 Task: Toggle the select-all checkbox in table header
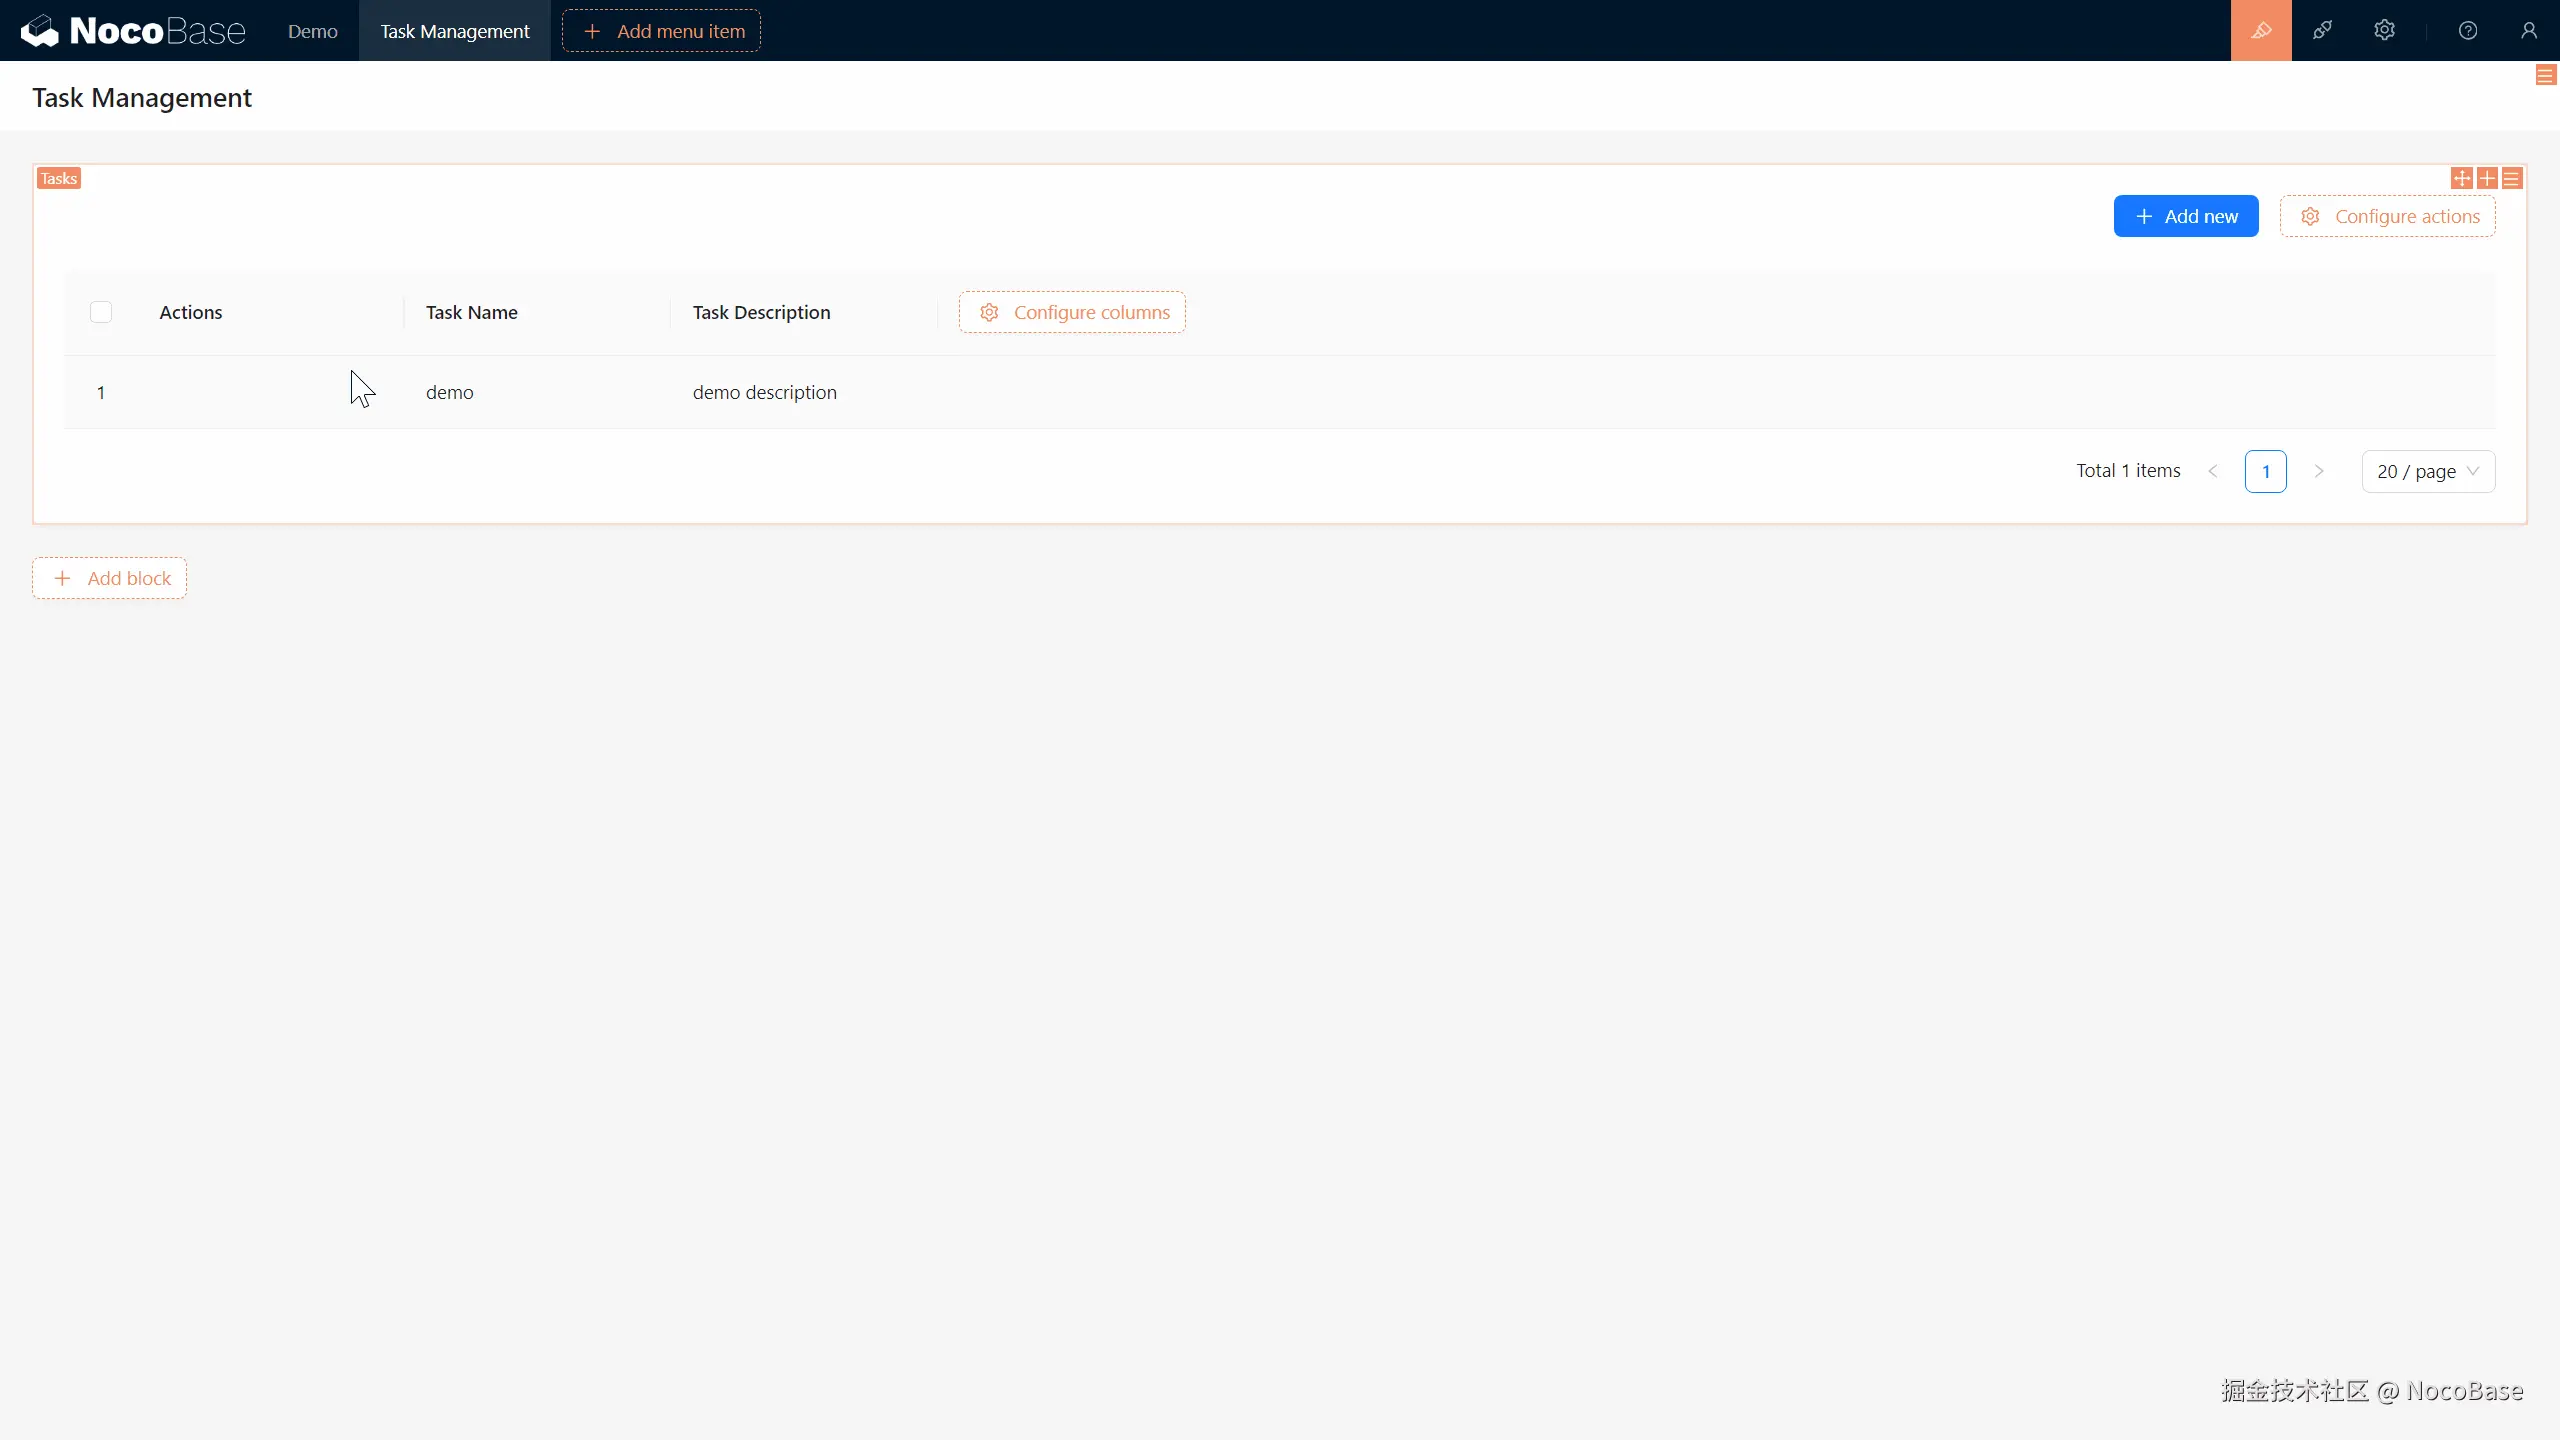[101, 312]
